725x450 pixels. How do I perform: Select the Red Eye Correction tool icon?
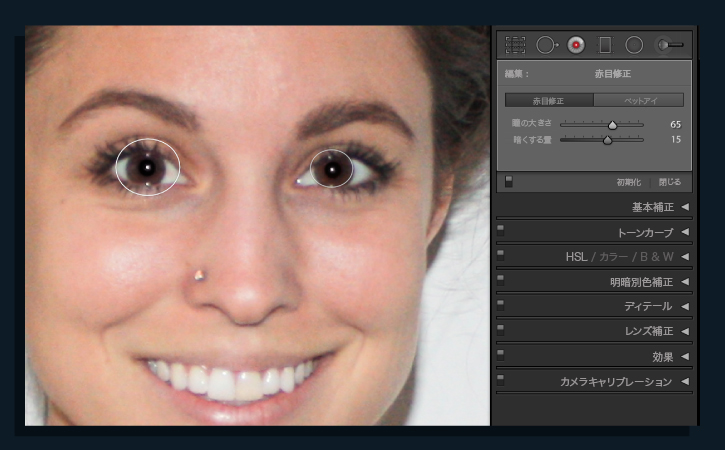coord(576,45)
